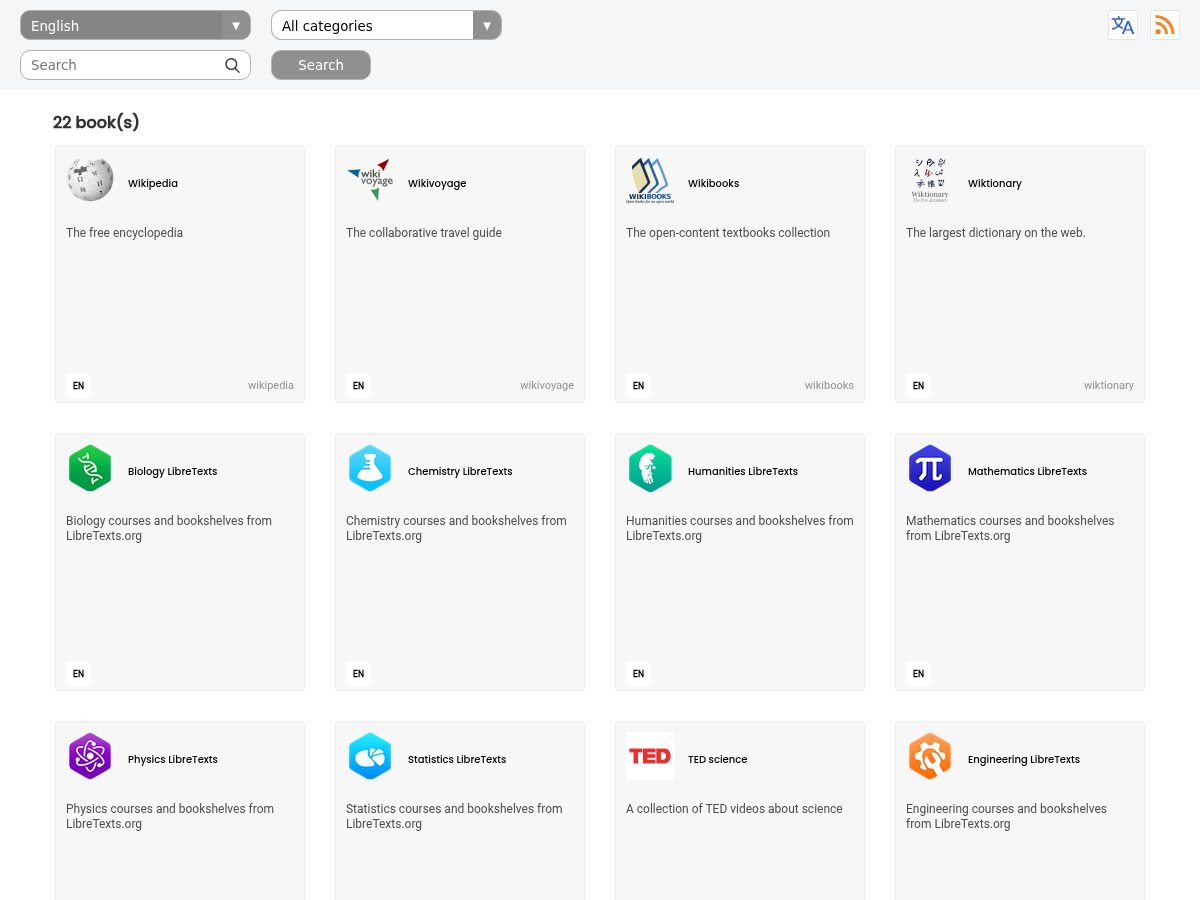Open the Engineering LibreTexts title
This screenshot has width=1200, height=900.
[1024, 760]
